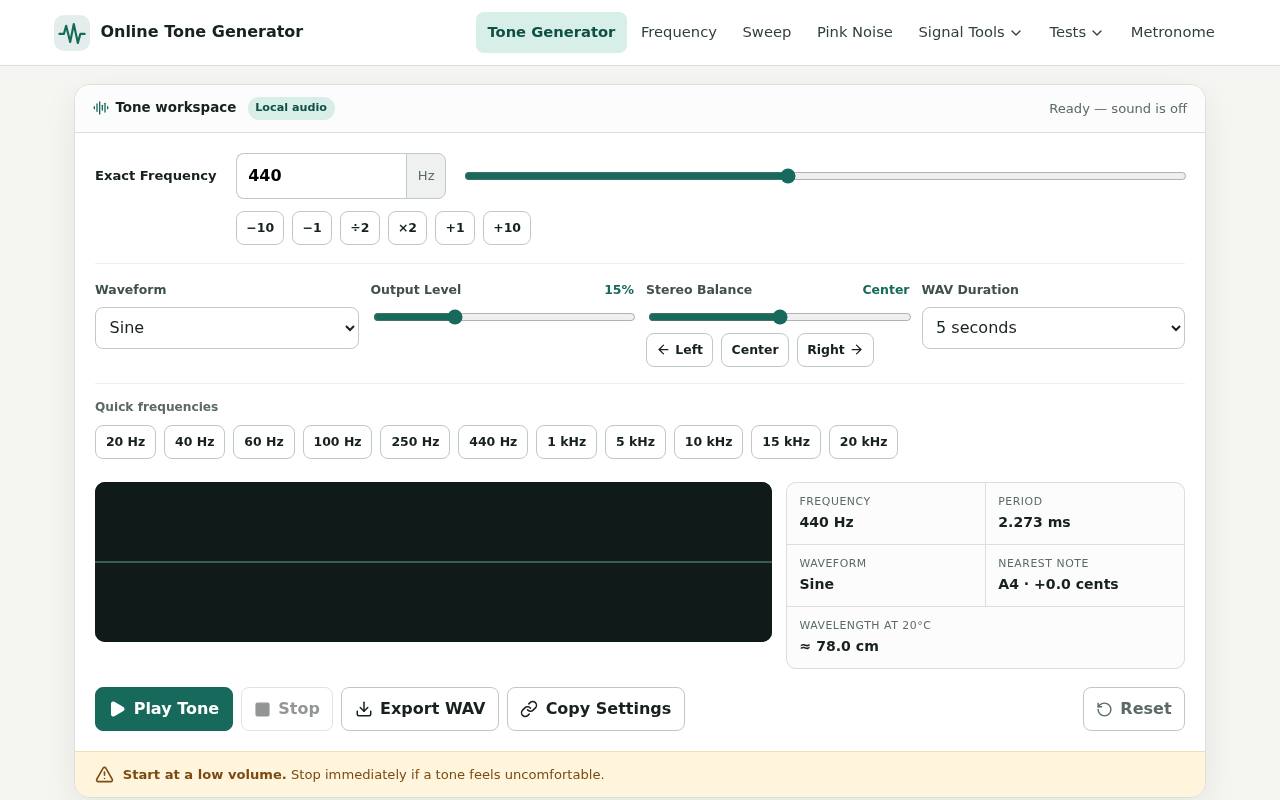Image resolution: width=1280 pixels, height=800 pixels.
Task: Go to the Pink Noise page
Action: 855,32
